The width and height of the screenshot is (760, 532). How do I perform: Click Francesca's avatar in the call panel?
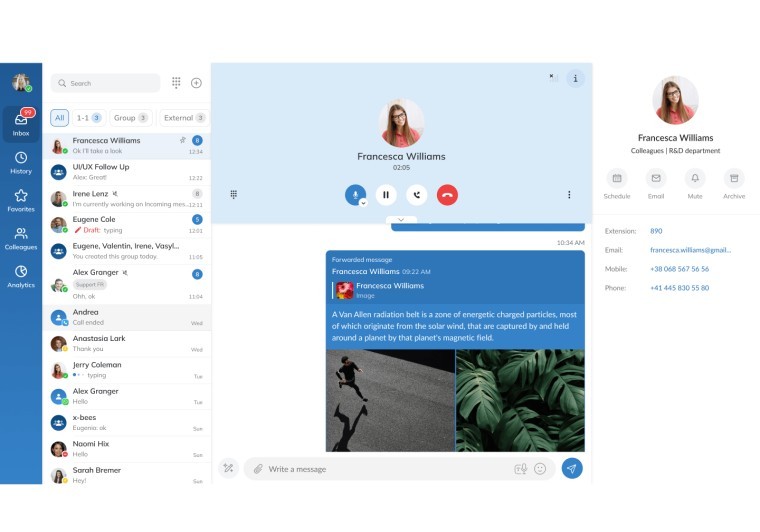401,123
